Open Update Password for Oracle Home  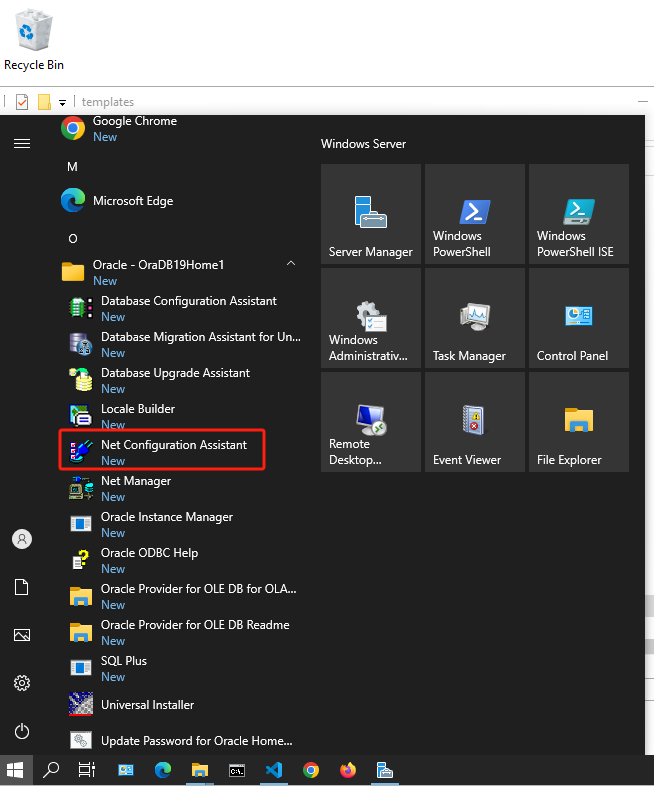click(183, 740)
